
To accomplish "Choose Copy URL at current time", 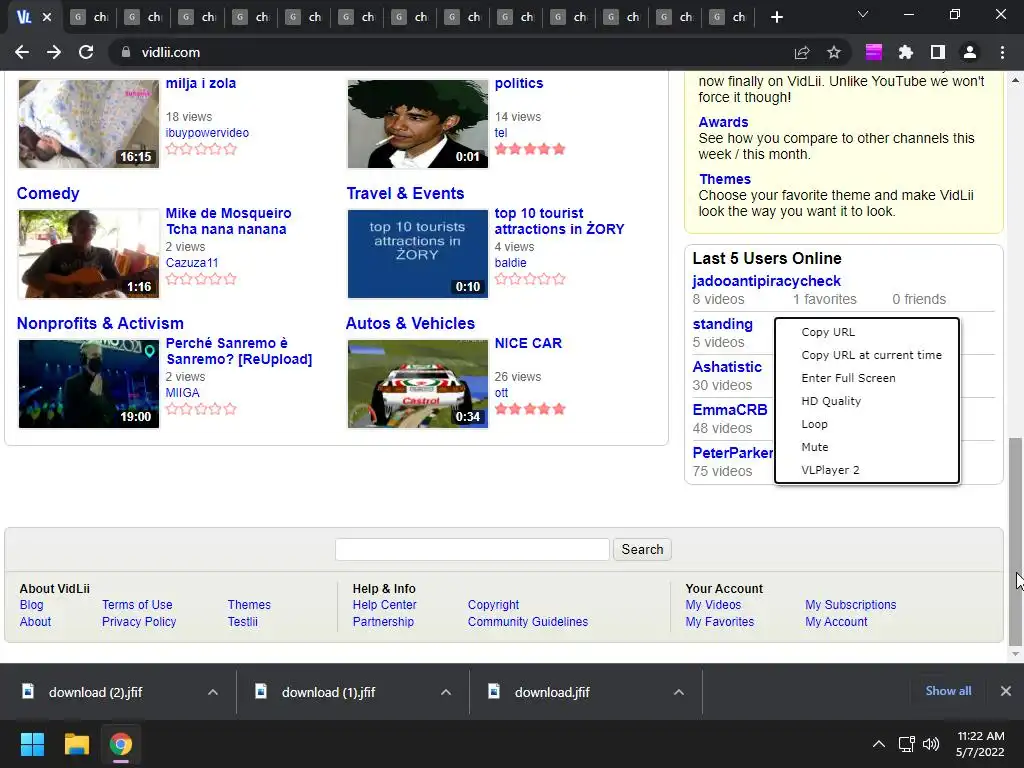I will [871, 355].
